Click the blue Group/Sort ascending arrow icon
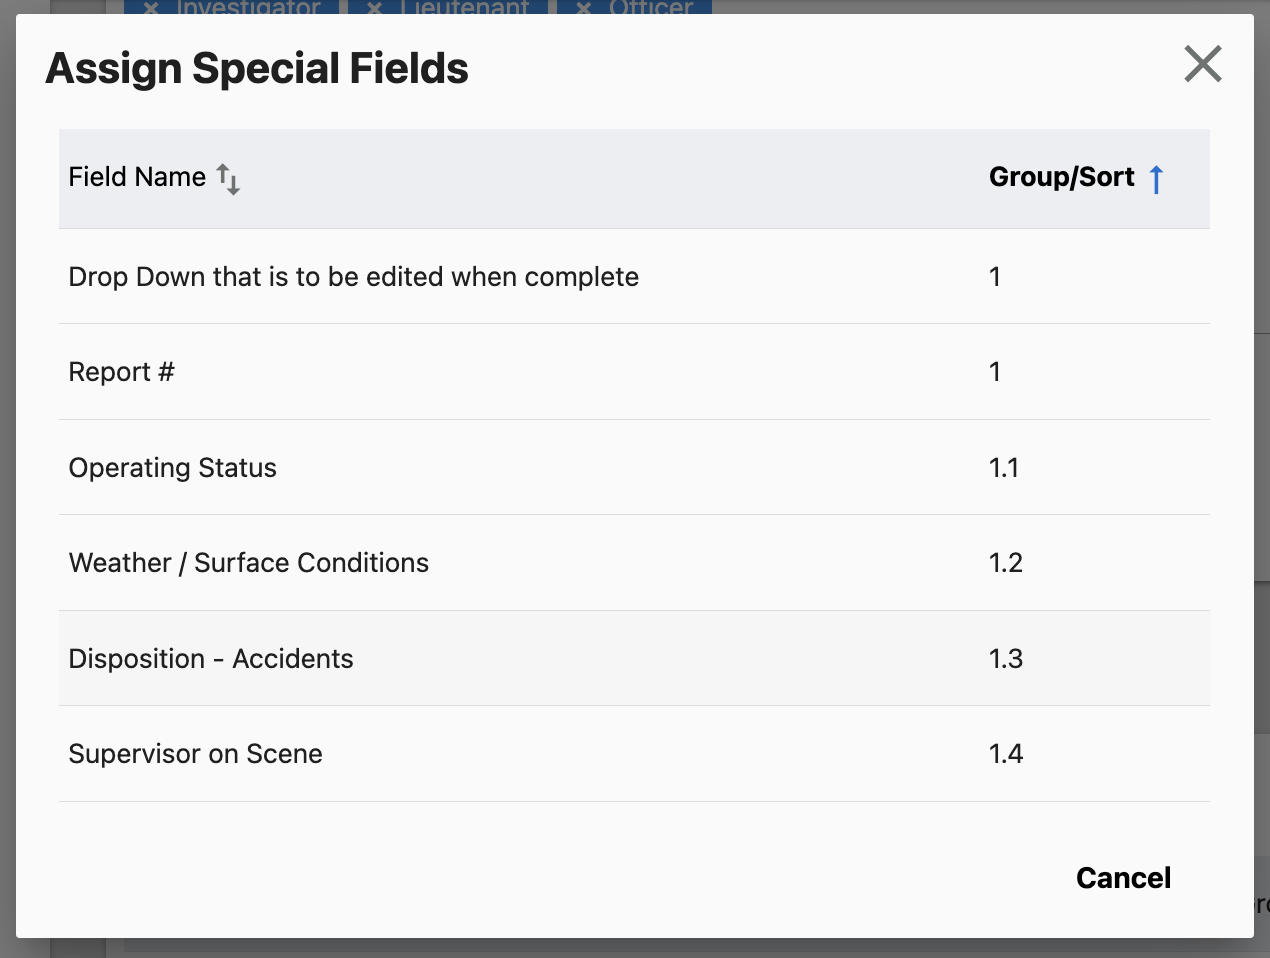 click(1157, 177)
